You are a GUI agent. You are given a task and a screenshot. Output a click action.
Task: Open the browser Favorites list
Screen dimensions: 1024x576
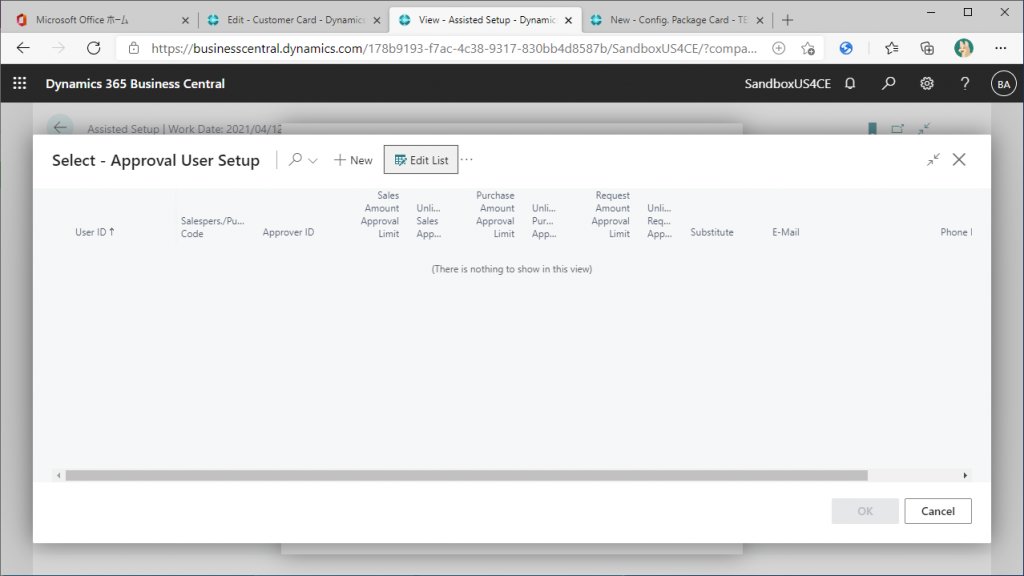[x=891, y=48]
